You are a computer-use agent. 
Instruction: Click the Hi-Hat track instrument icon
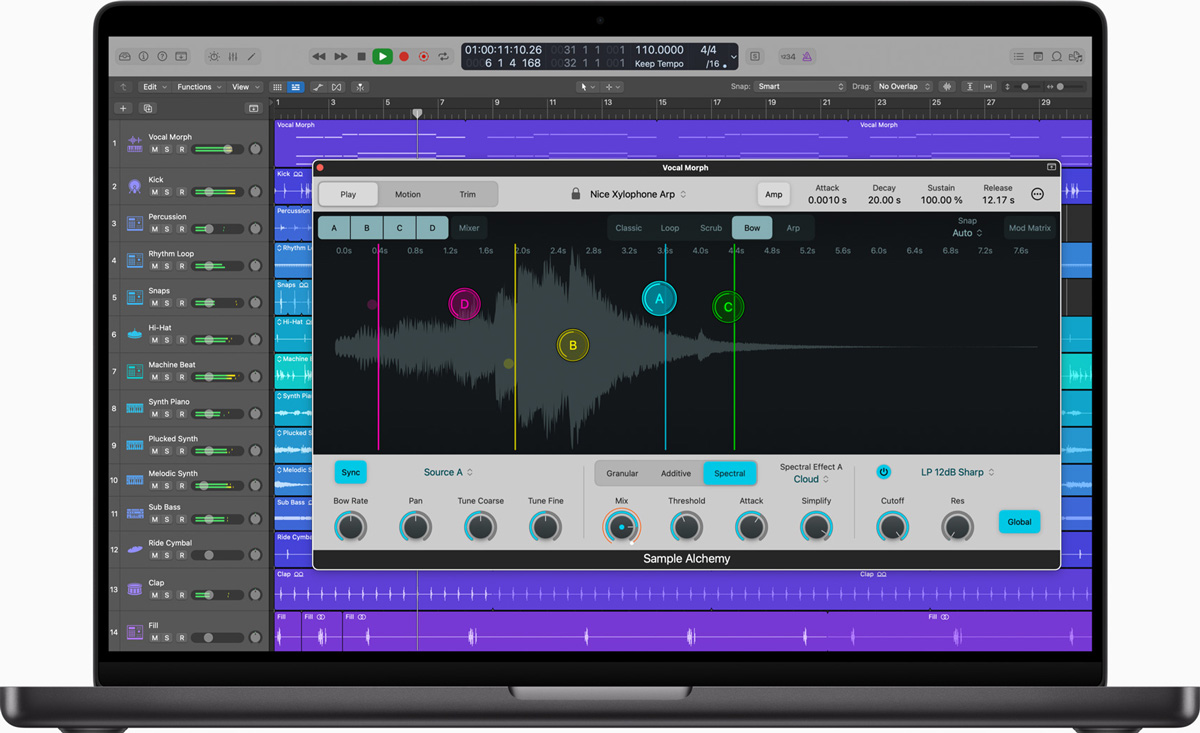[135, 334]
